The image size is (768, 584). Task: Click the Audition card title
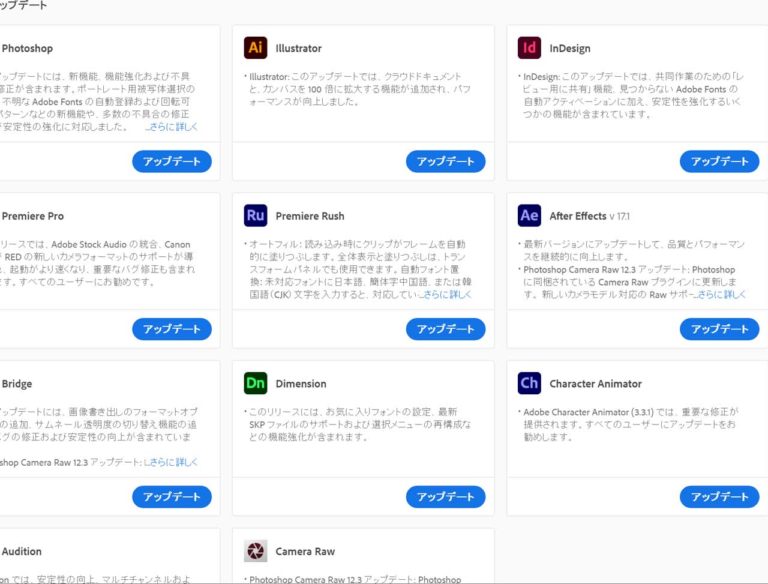(x=21, y=551)
